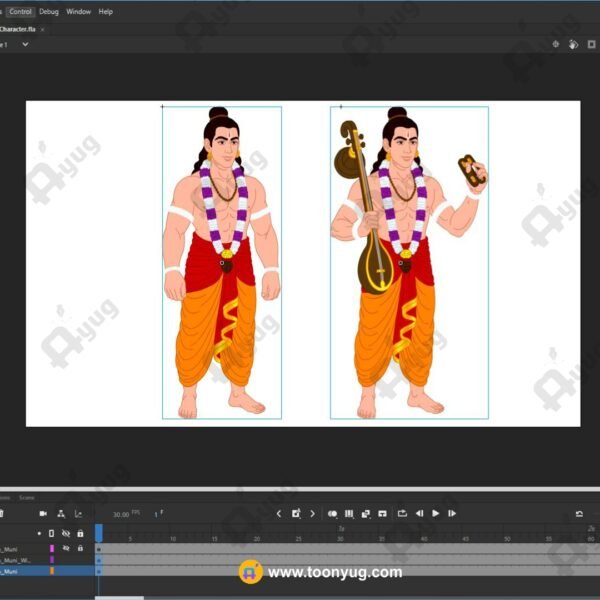Click the horizontal timeline scrollbar thumb
The image size is (600, 600).
pos(119,598)
